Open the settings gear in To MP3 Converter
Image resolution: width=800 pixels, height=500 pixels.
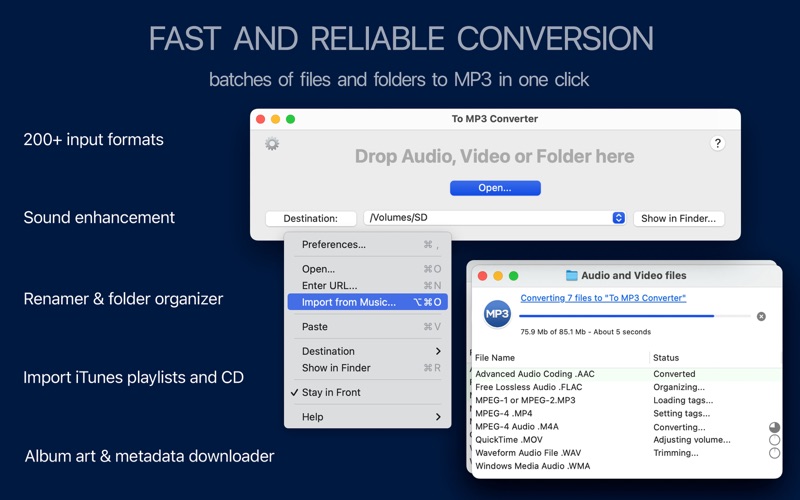(x=272, y=144)
